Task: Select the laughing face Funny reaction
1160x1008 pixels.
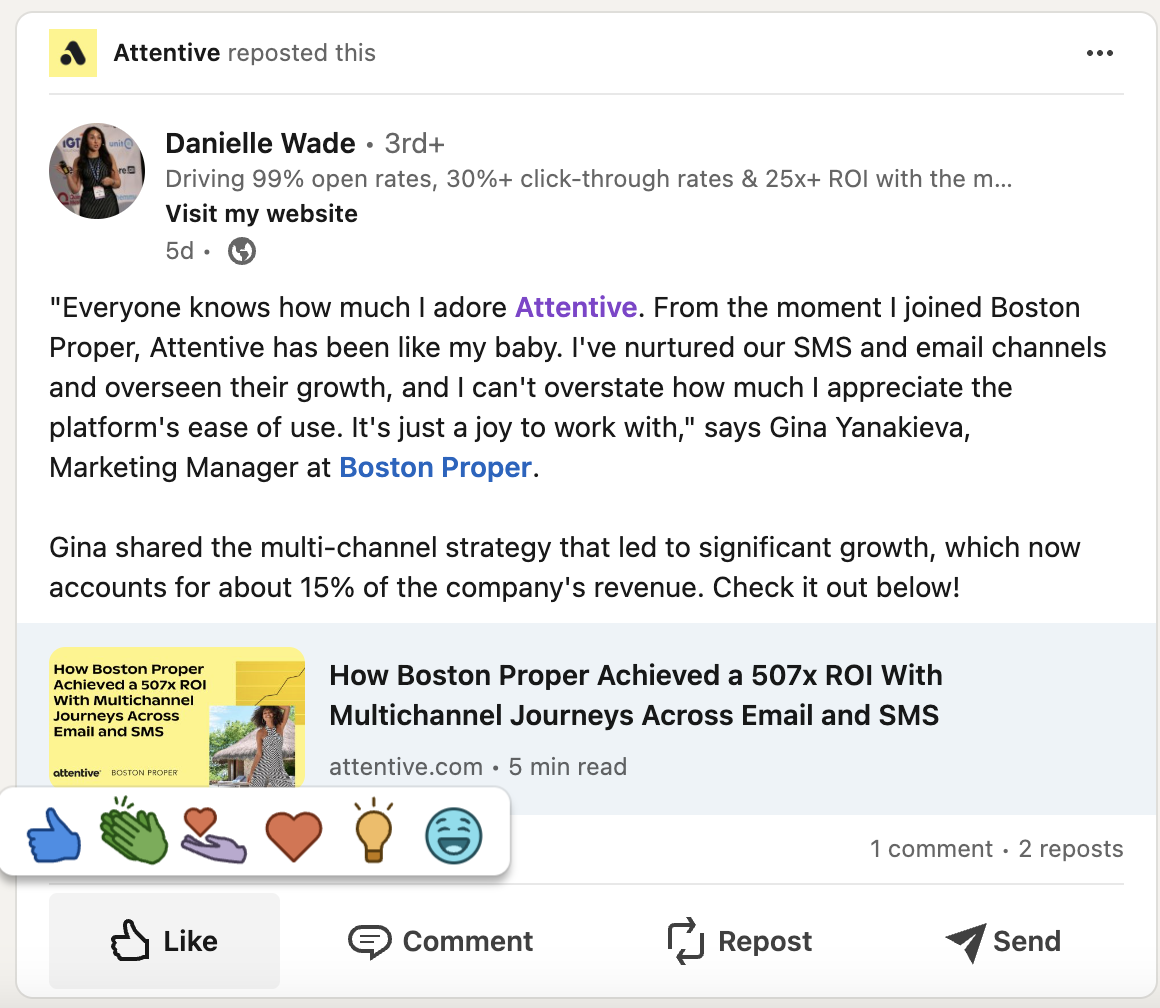Action: (454, 835)
